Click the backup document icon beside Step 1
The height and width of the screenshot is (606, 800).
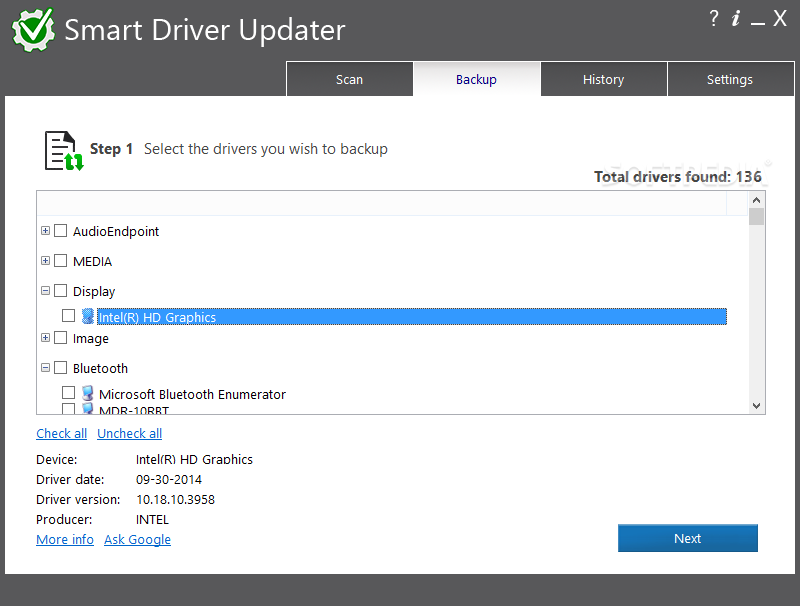point(64,150)
